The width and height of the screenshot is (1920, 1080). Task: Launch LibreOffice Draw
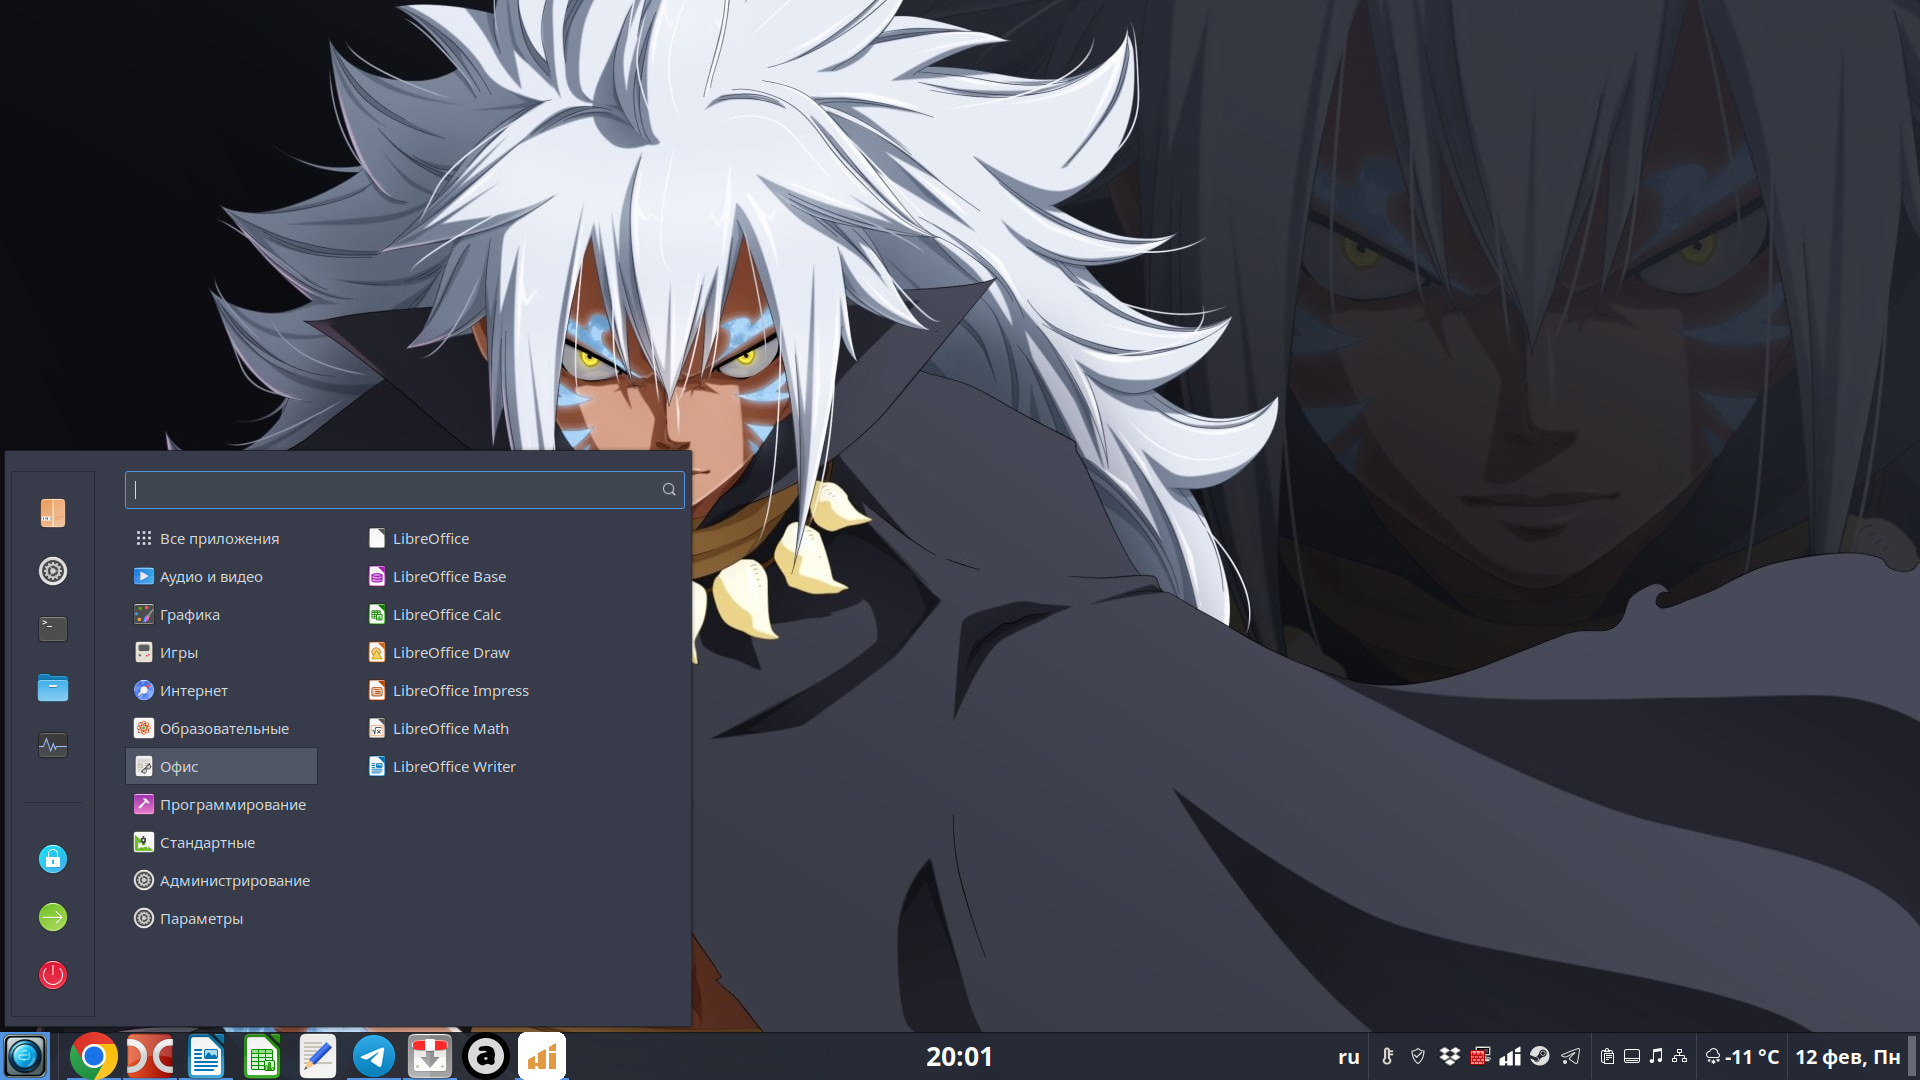(x=451, y=653)
